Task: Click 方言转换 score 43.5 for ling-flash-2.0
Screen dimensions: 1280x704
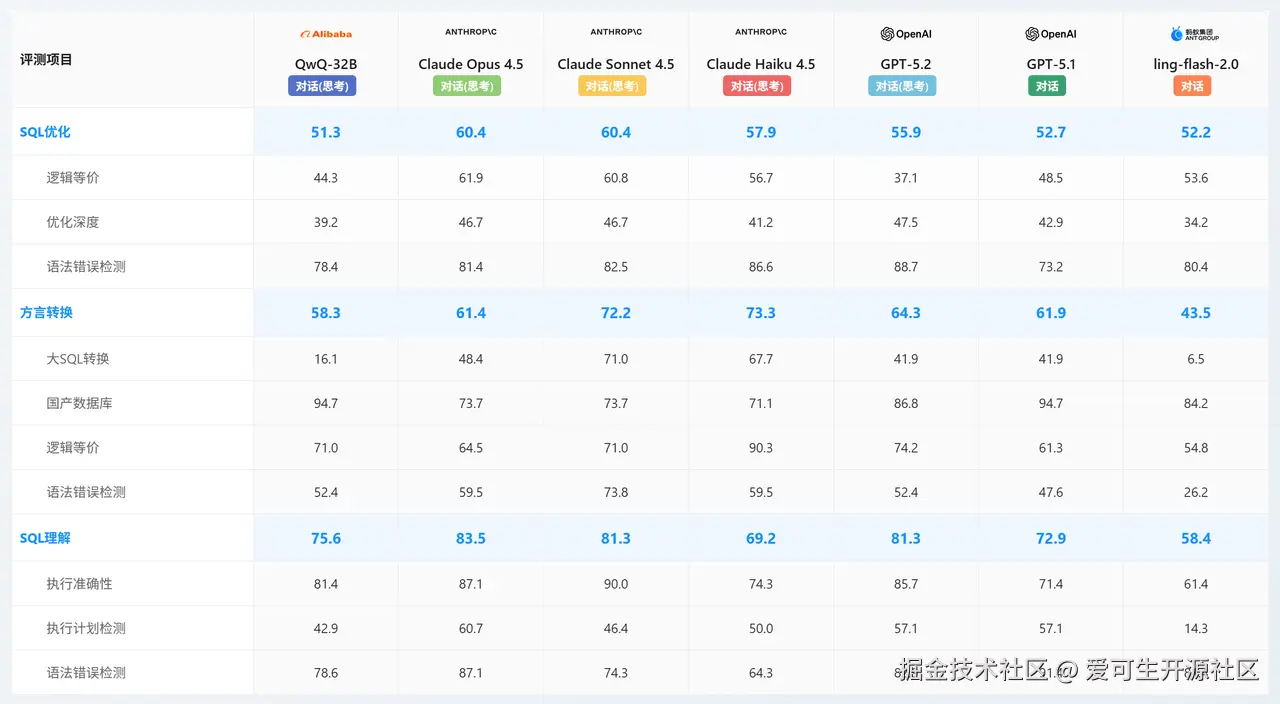Action: point(1196,313)
